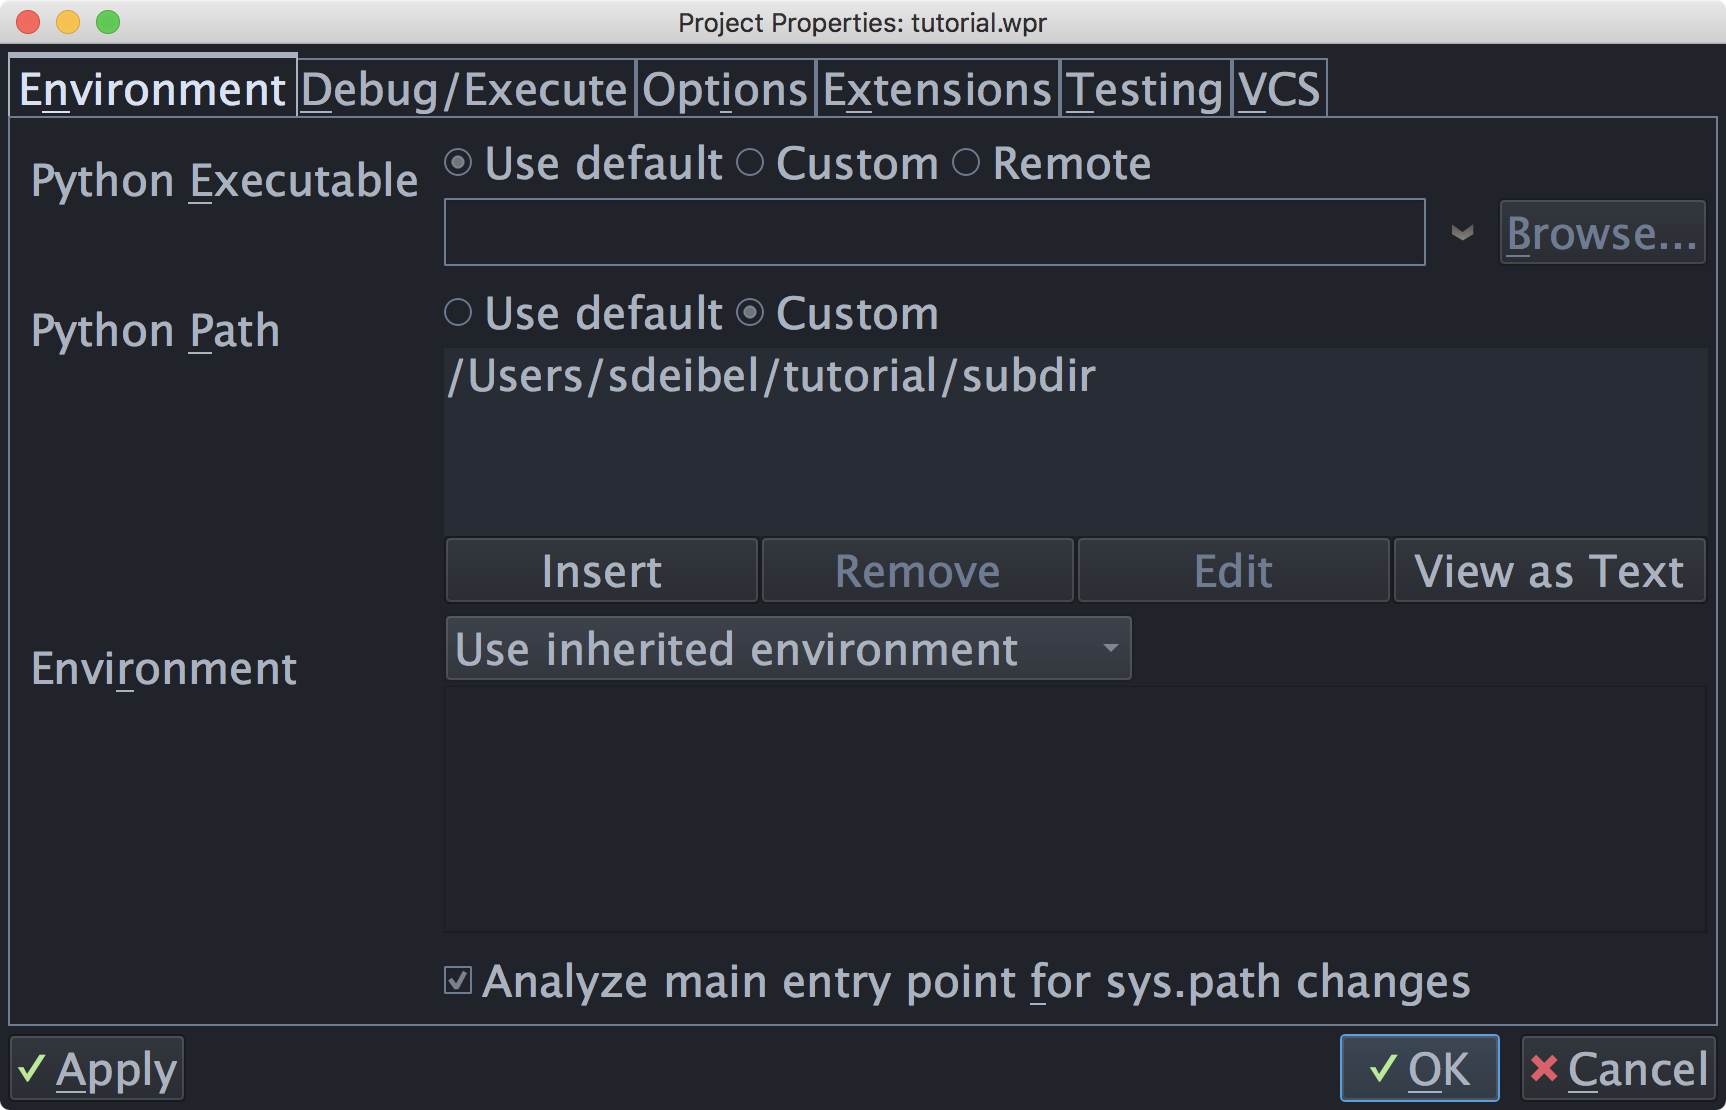Image resolution: width=1726 pixels, height=1110 pixels.
Task: Confirm with the OK button
Action: point(1419,1069)
